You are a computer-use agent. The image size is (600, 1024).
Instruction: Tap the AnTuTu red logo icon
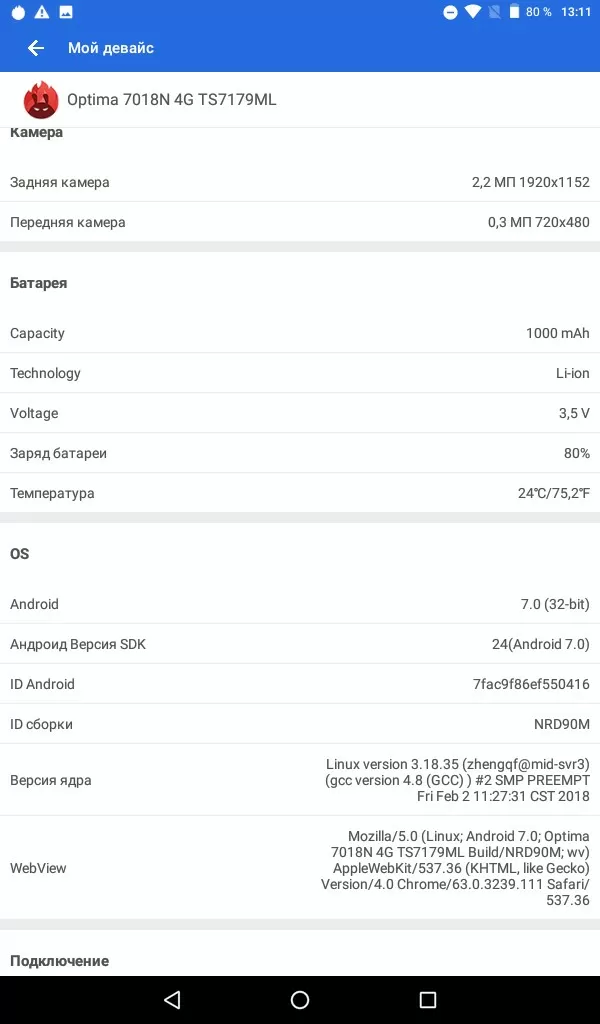(41, 100)
